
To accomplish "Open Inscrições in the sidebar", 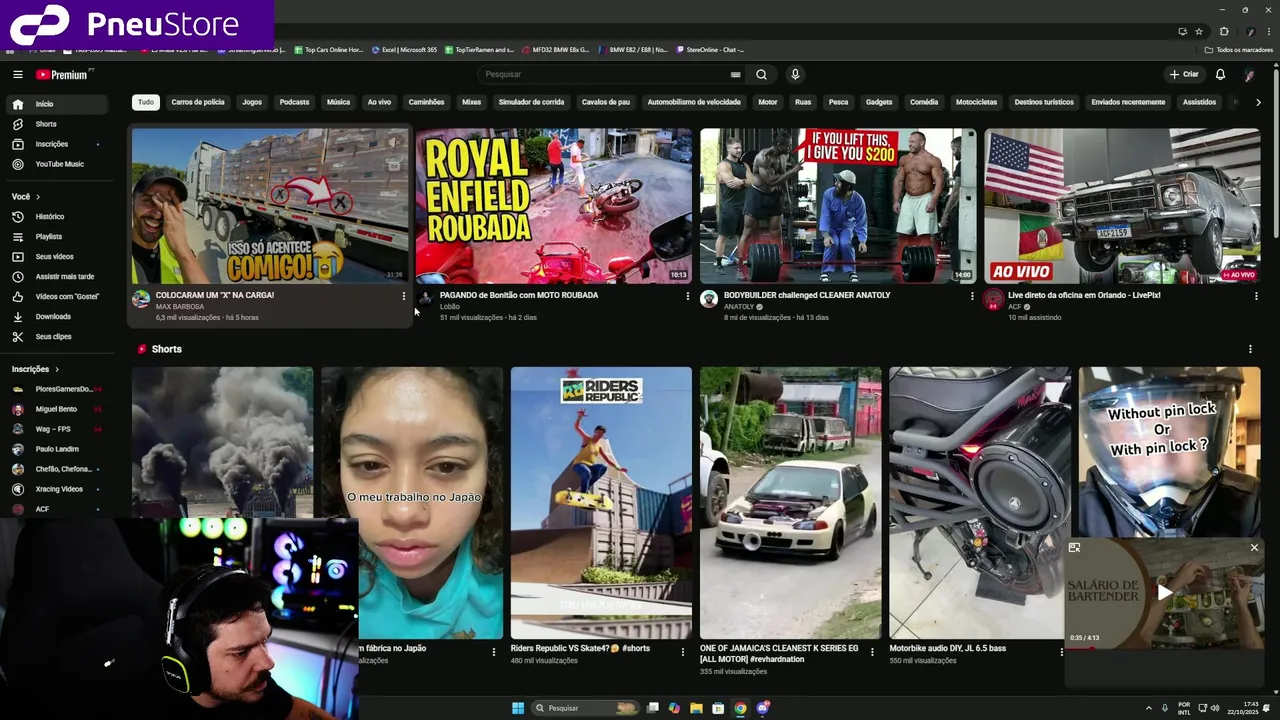I will click(x=58, y=144).
